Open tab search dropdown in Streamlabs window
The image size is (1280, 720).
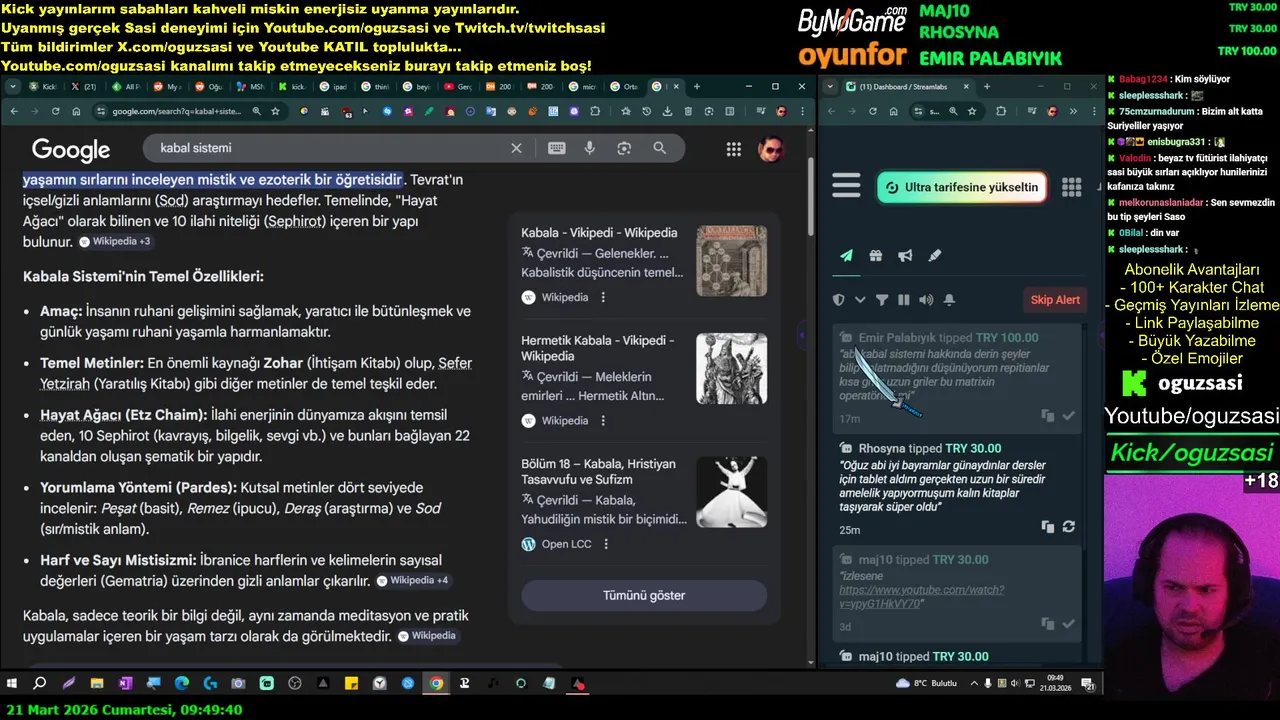[x=832, y=87]
